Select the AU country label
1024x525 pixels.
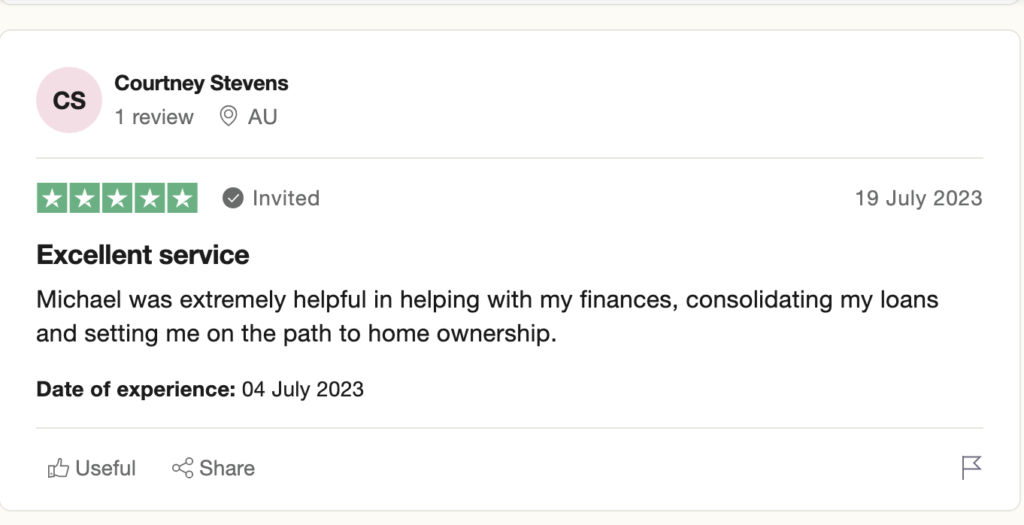263,117
